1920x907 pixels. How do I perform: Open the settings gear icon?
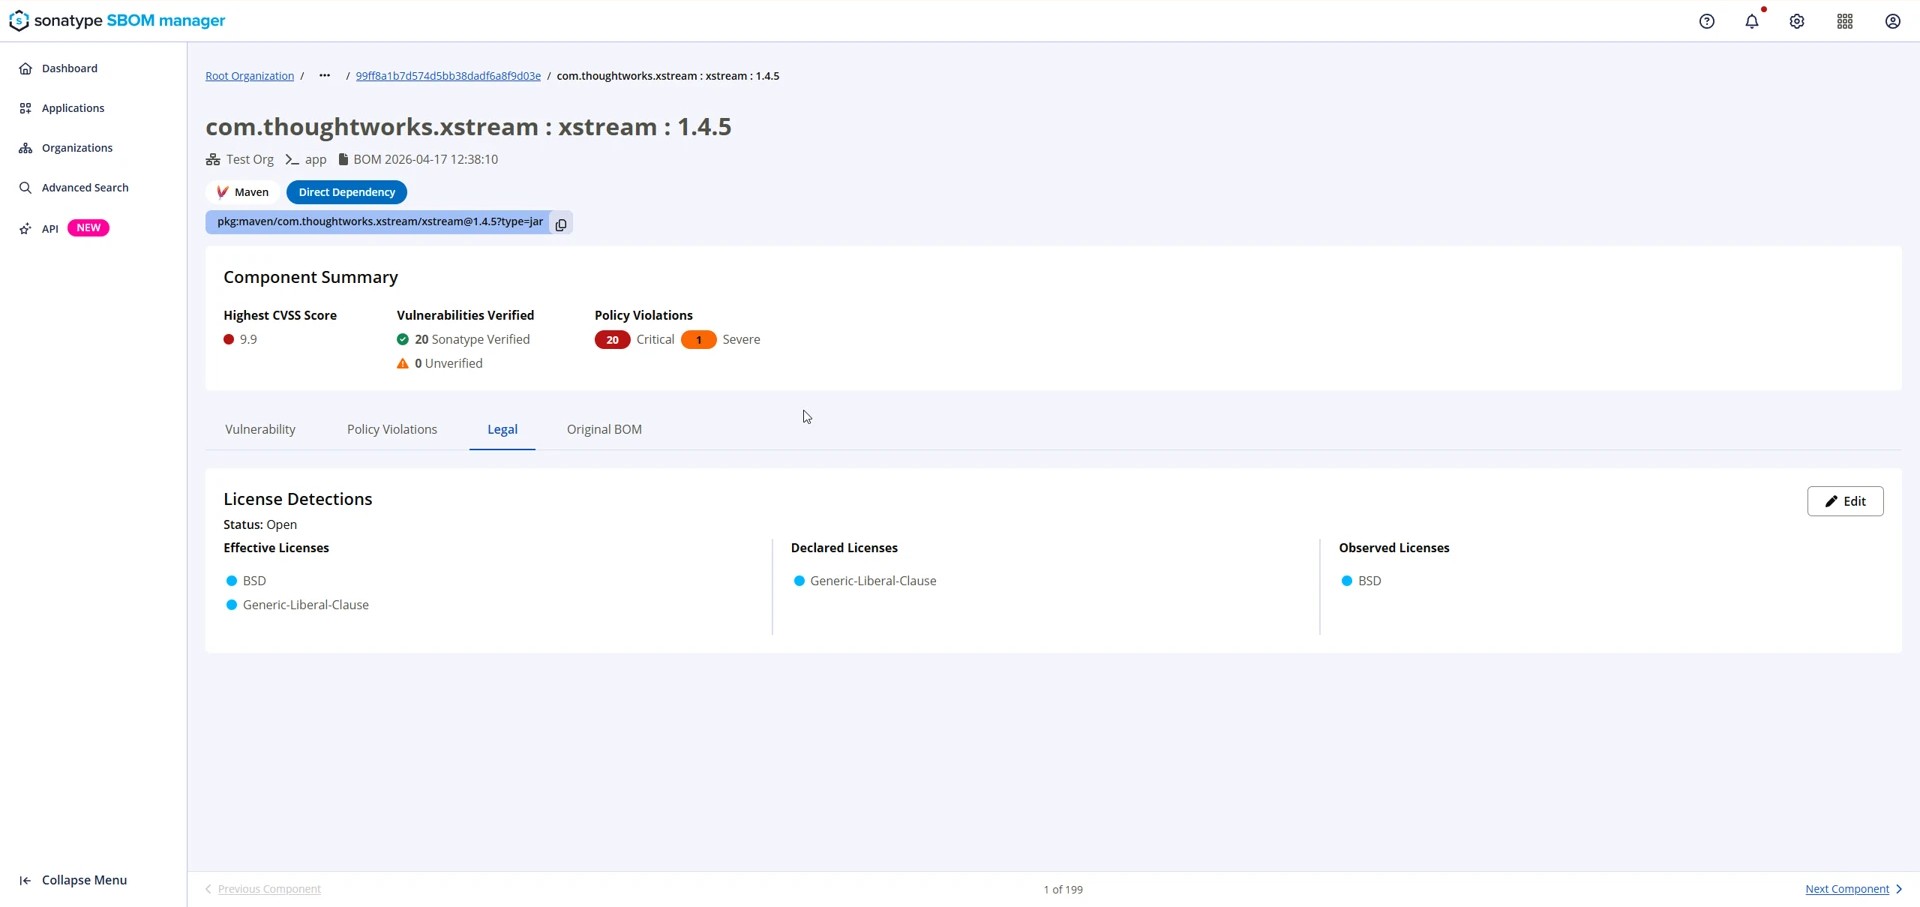pos(1797,21)
